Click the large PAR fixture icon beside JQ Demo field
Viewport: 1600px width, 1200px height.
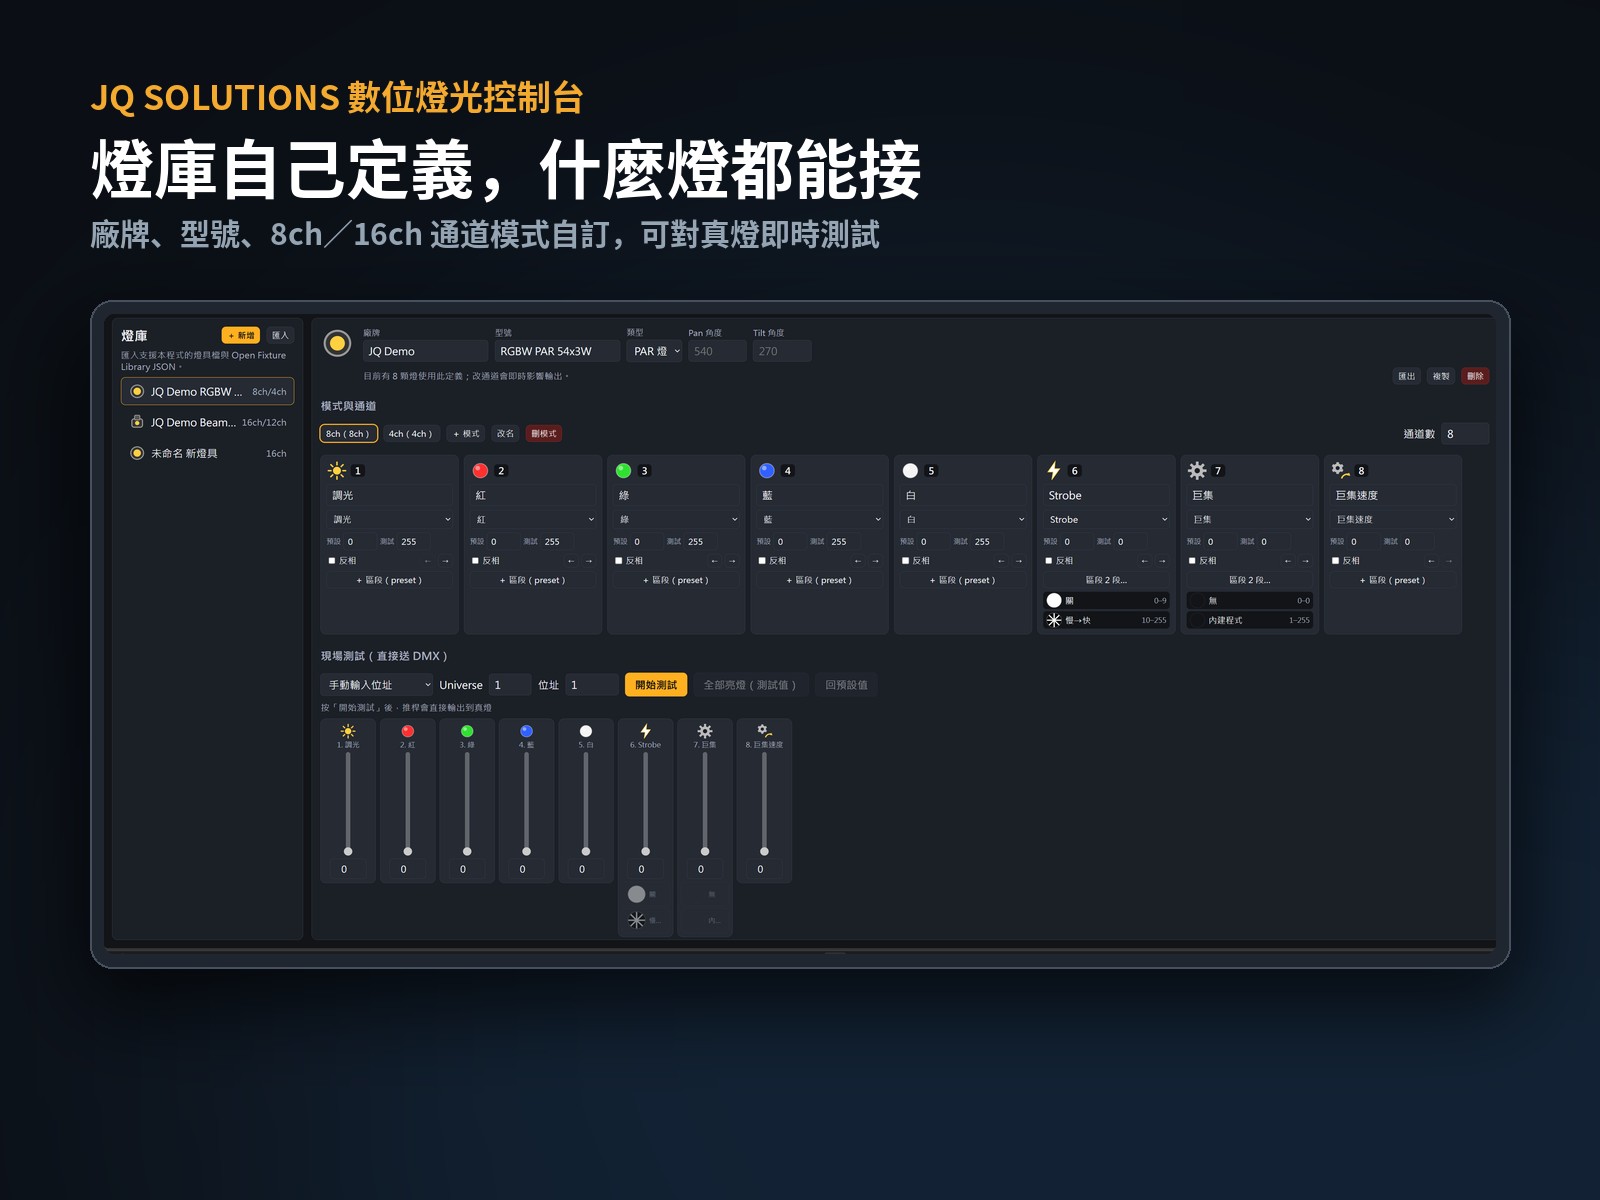(x=338, y=344)
